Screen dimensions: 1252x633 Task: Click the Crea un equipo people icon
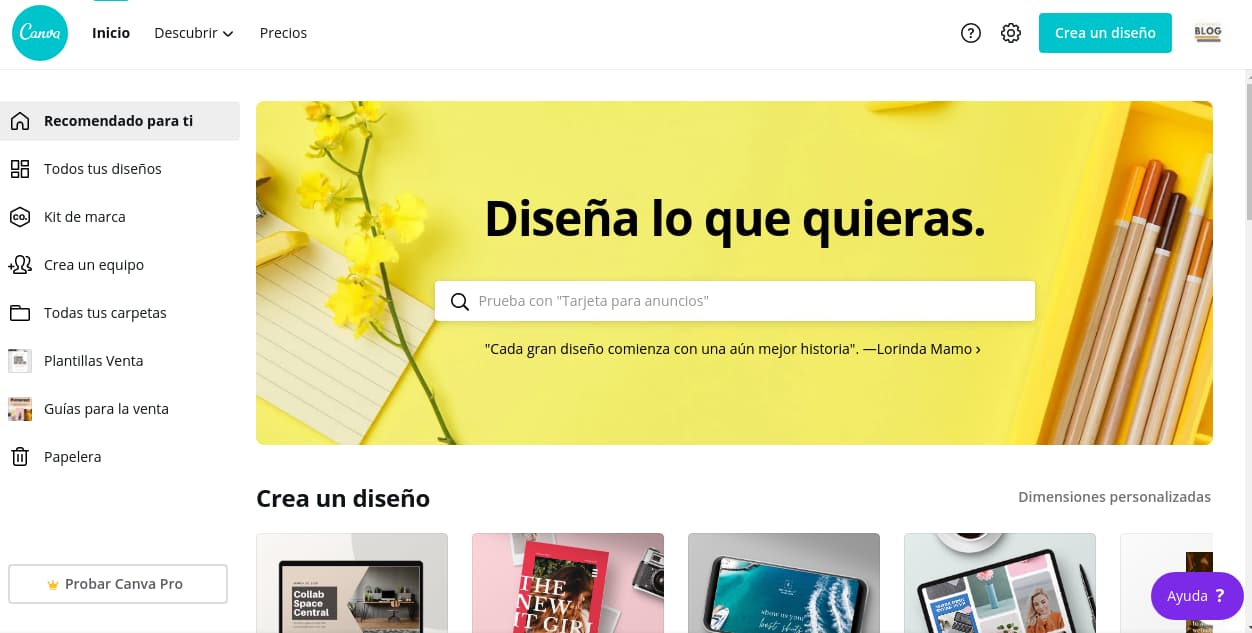click(20, 265)
